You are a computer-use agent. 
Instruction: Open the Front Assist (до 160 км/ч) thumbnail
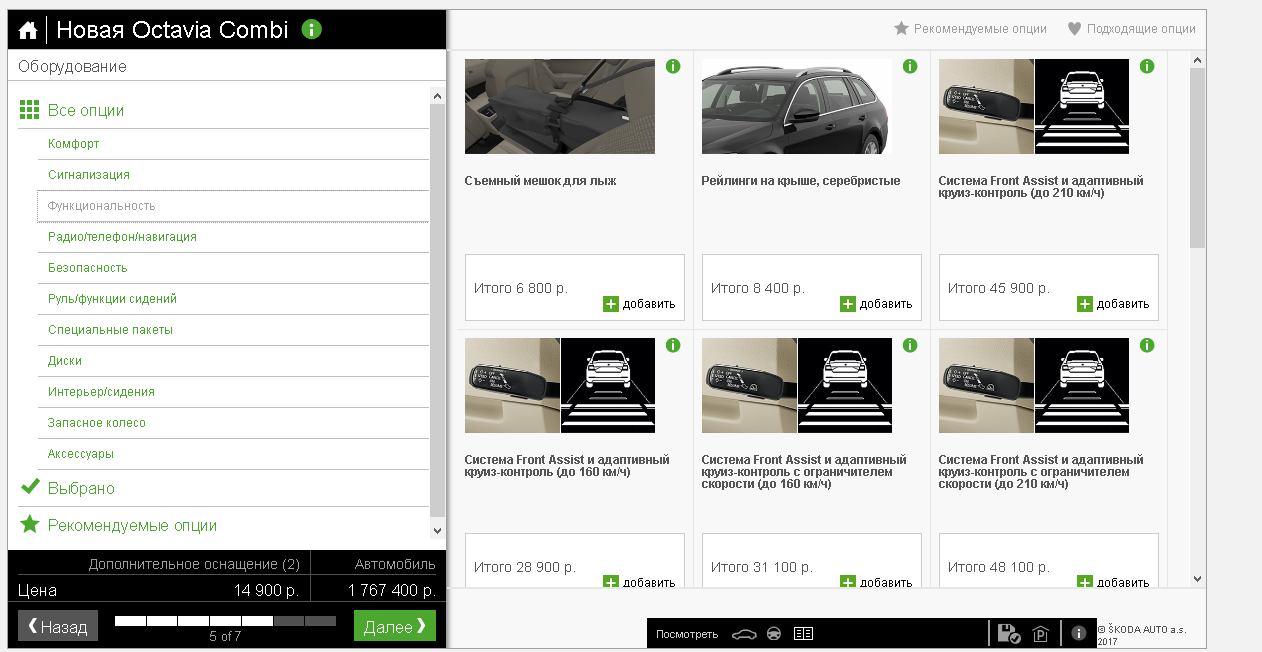[560, 385]
